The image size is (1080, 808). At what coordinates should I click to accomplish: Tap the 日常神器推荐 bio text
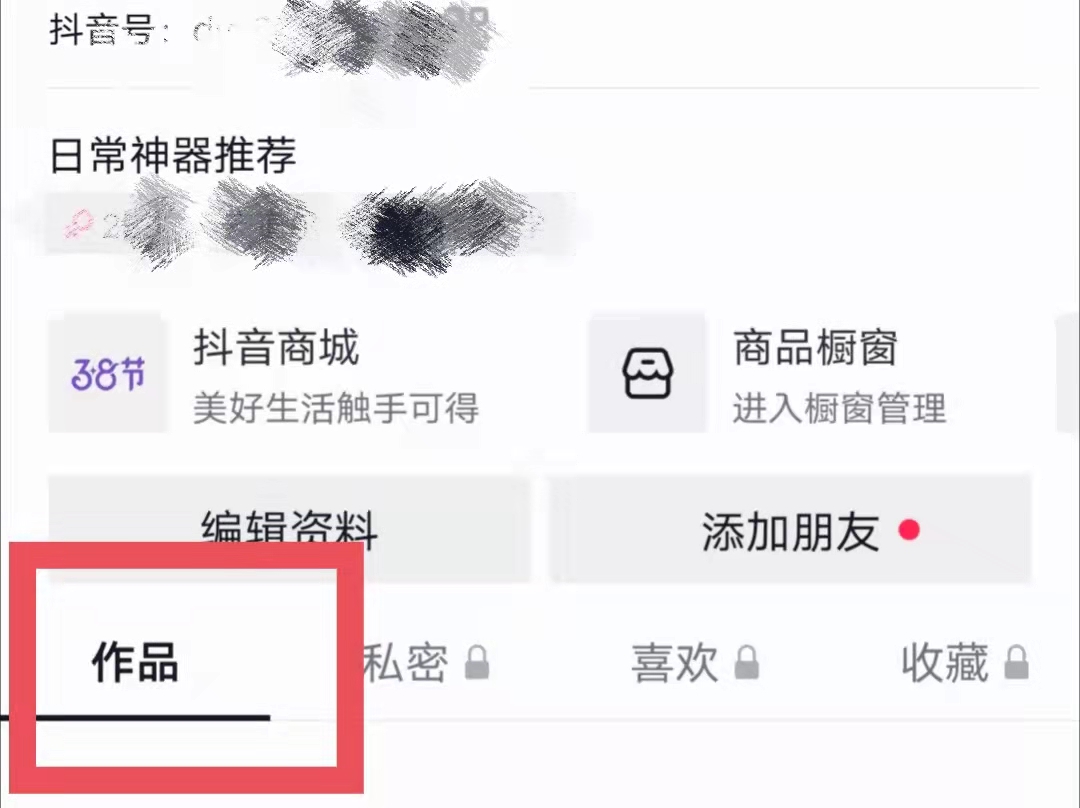173,154
